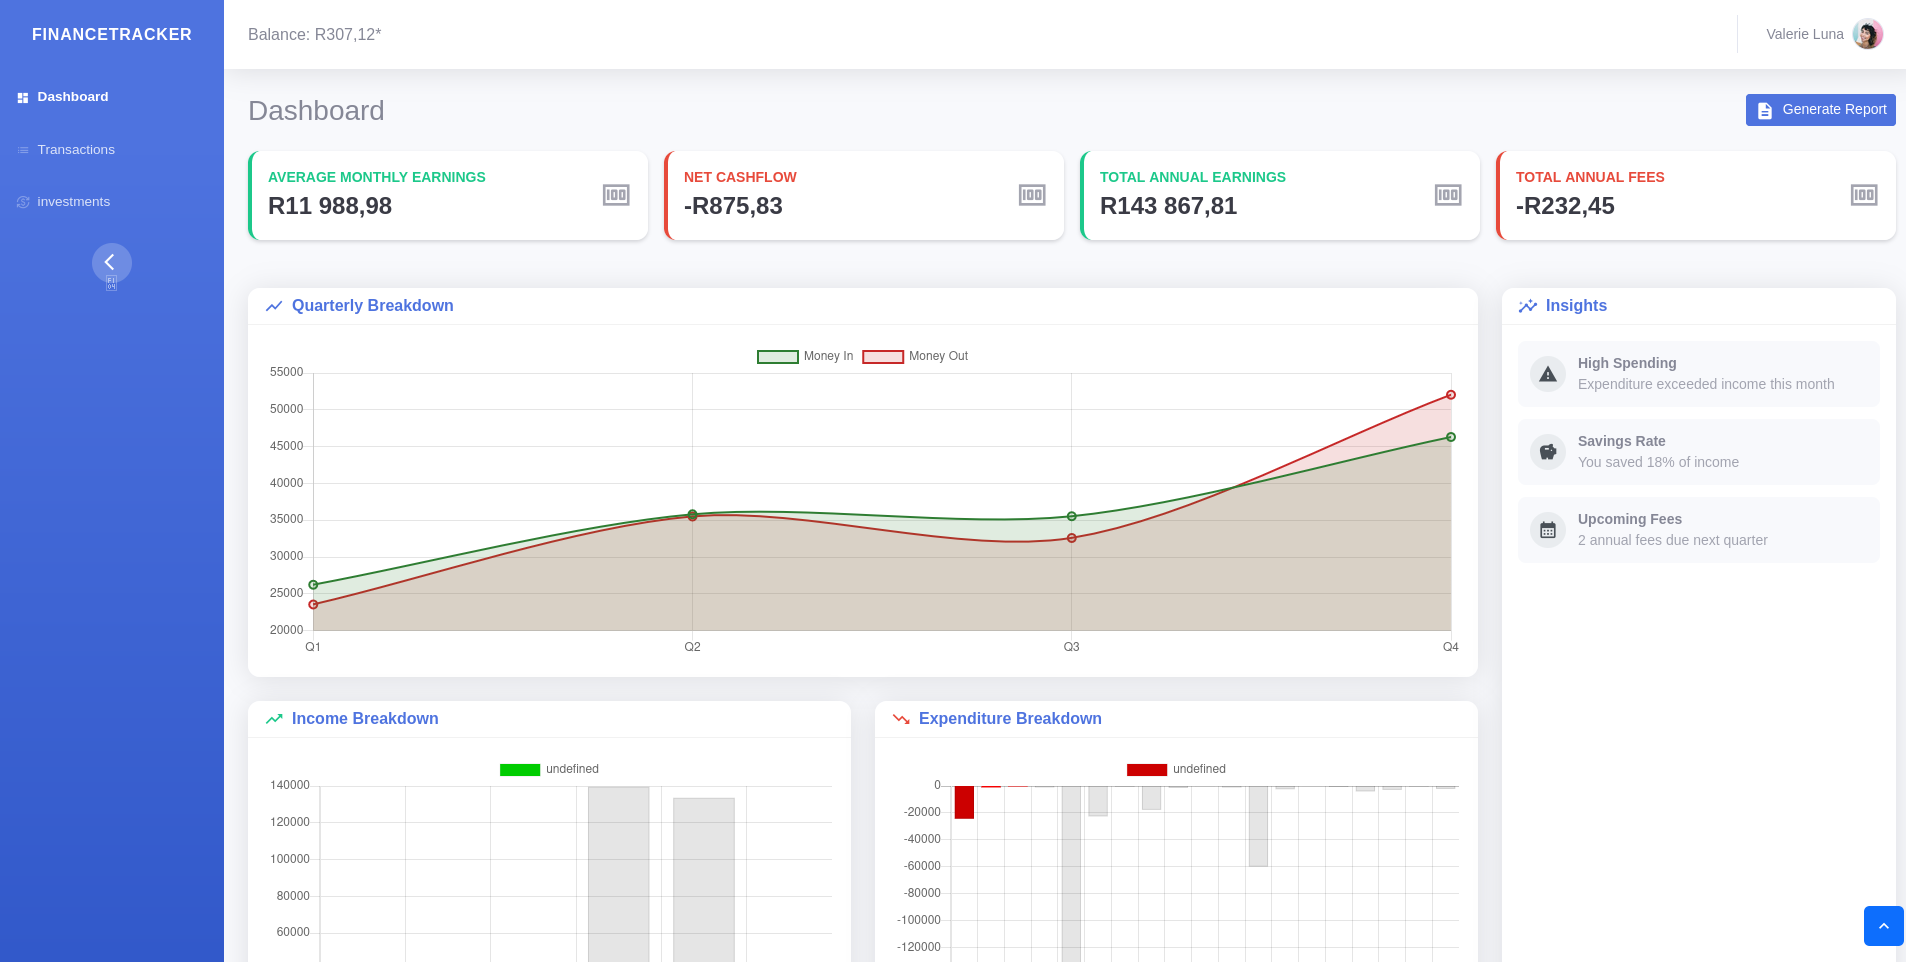Click the Q4 Money Out data point
The image size is (1906, 962).
[x=1450, y=395]
